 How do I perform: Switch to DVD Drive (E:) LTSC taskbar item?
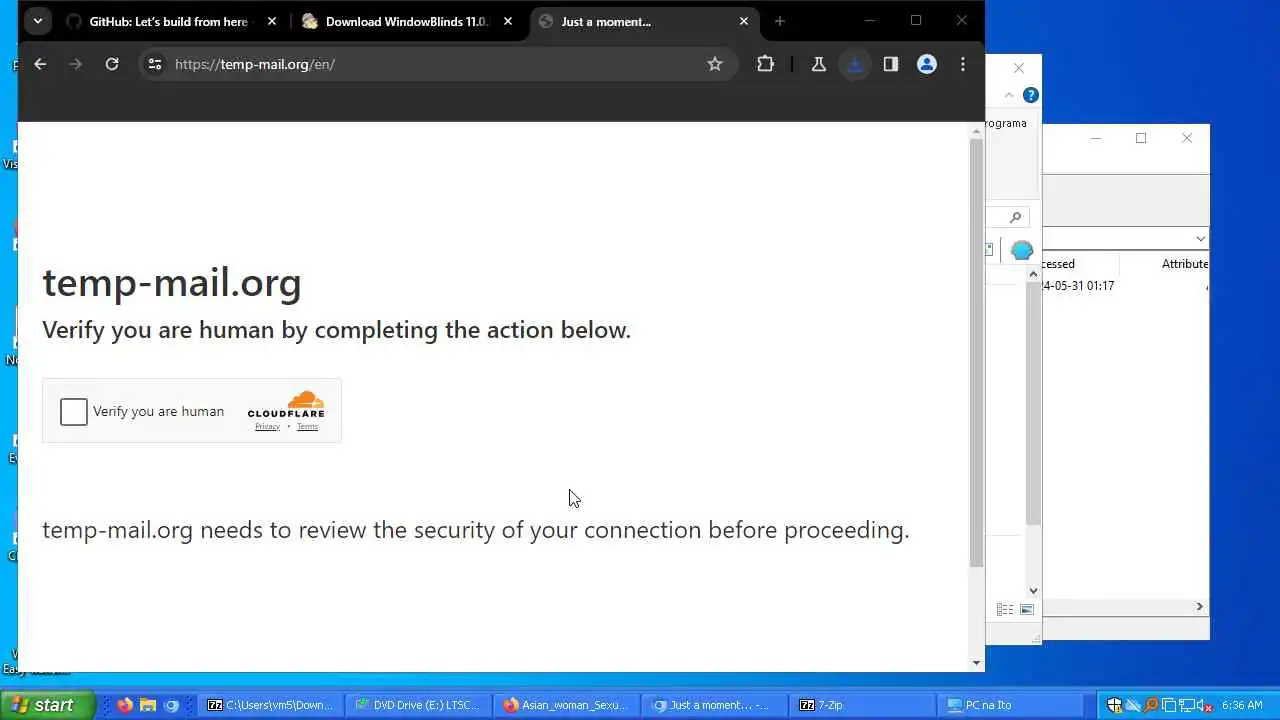click(419, 705)
